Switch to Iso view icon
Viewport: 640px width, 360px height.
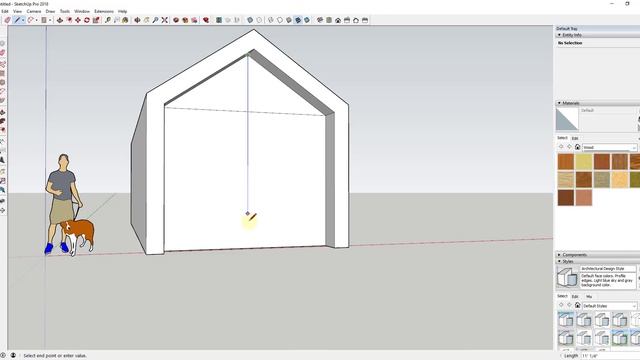(320, 20)
